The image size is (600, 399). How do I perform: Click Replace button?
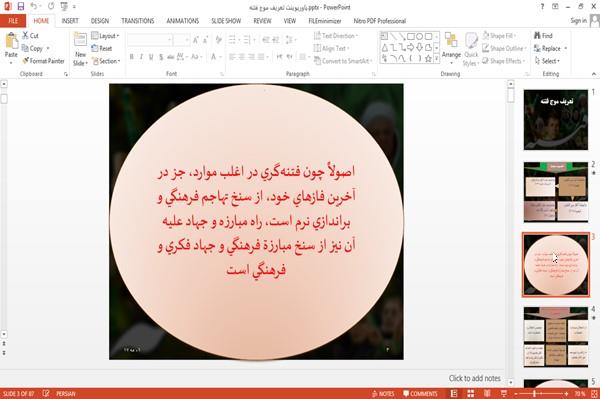click(551, 48)
